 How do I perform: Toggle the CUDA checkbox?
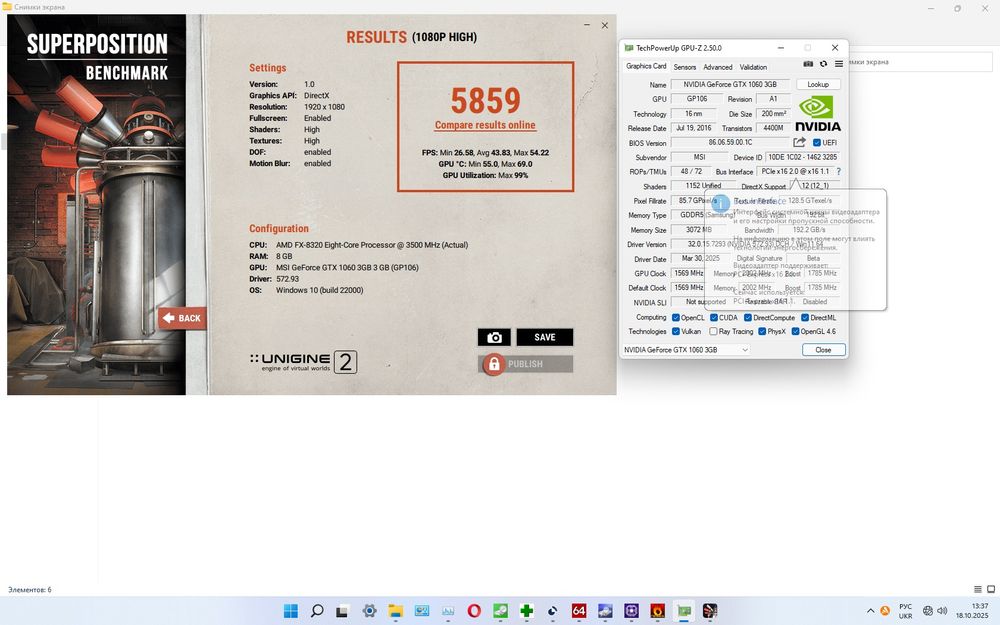[x=714, y=318]
